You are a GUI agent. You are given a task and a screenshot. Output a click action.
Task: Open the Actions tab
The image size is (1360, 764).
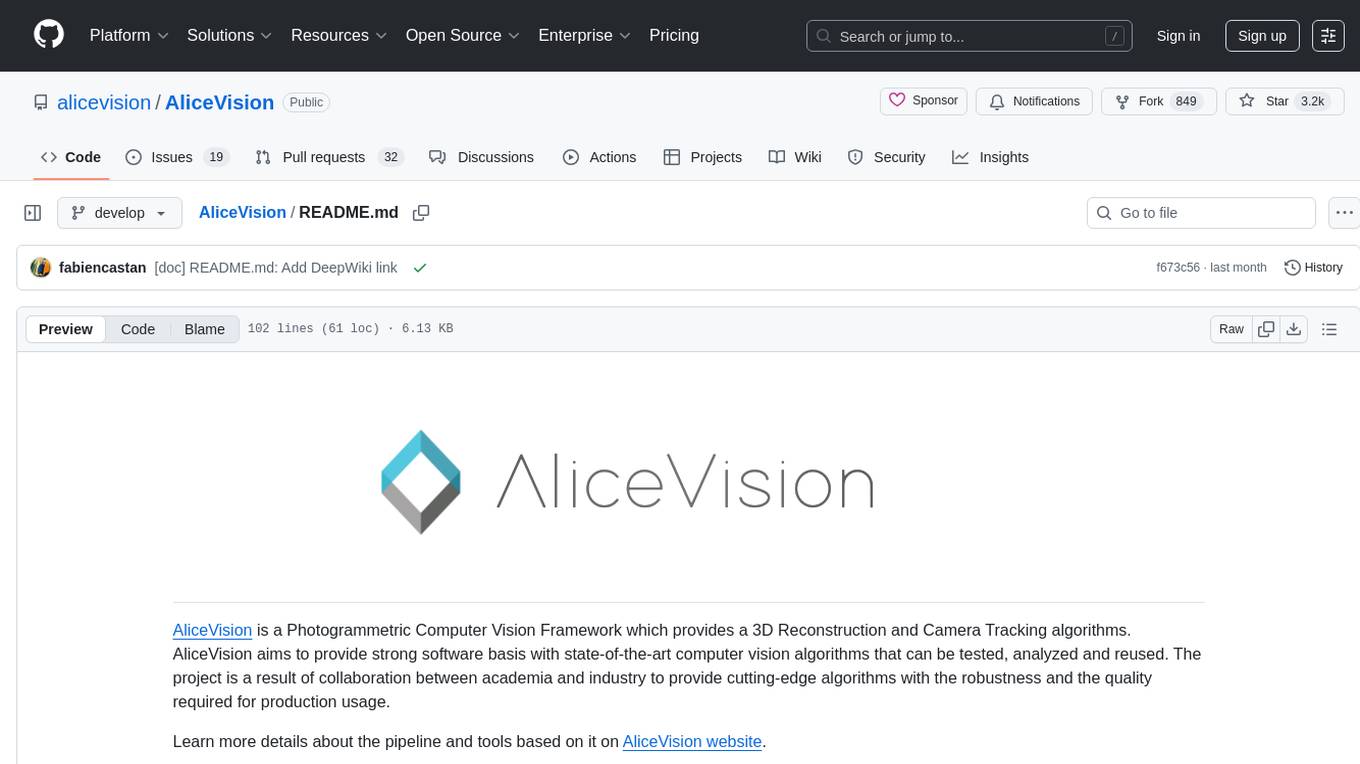(x=599, y=157)
